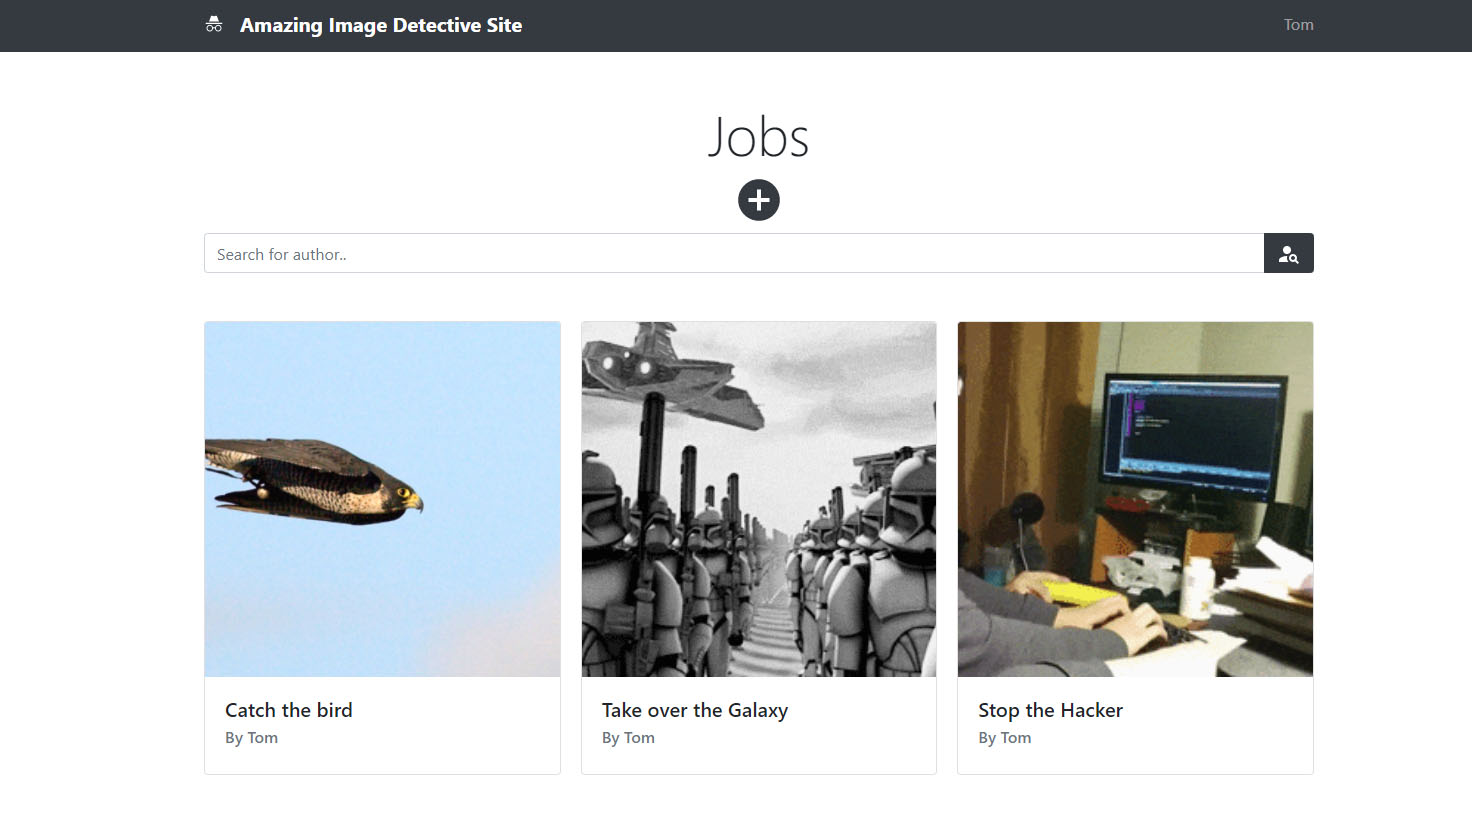Click By Tom under Take over the Galaxy

tap(628, 738)
